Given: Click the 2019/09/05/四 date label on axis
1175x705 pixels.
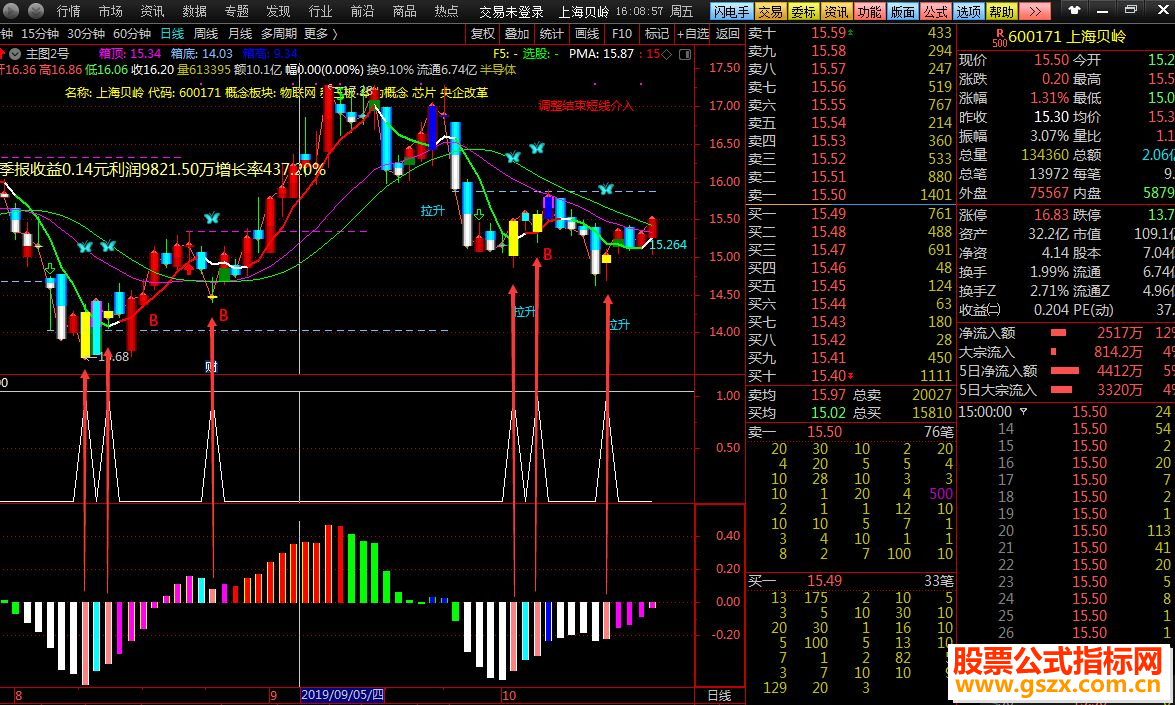Looking at the screenshot, I should pos(342,695).
